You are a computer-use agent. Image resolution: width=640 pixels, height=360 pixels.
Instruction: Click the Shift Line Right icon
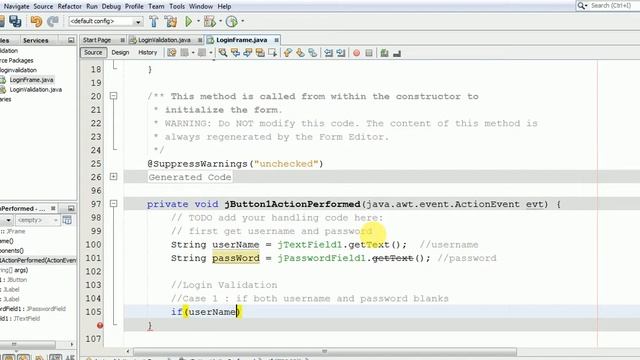(341, 53)
